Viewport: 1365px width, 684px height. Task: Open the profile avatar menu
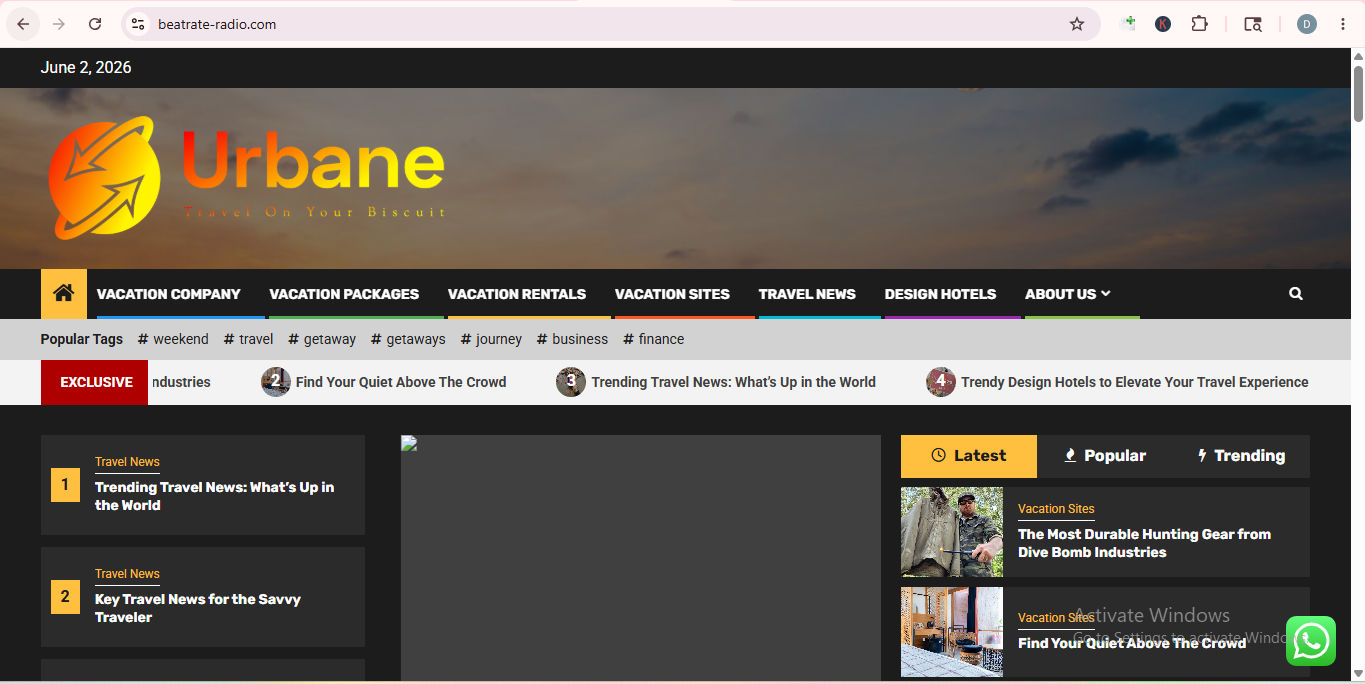(x=1307, y=24)
